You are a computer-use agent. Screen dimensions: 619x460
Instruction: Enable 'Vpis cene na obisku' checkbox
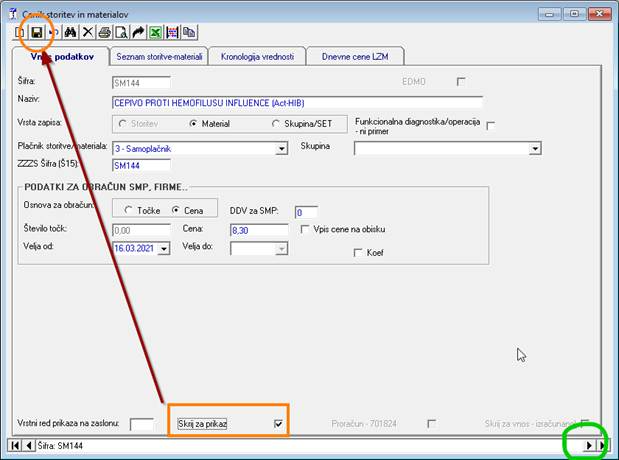306,229
